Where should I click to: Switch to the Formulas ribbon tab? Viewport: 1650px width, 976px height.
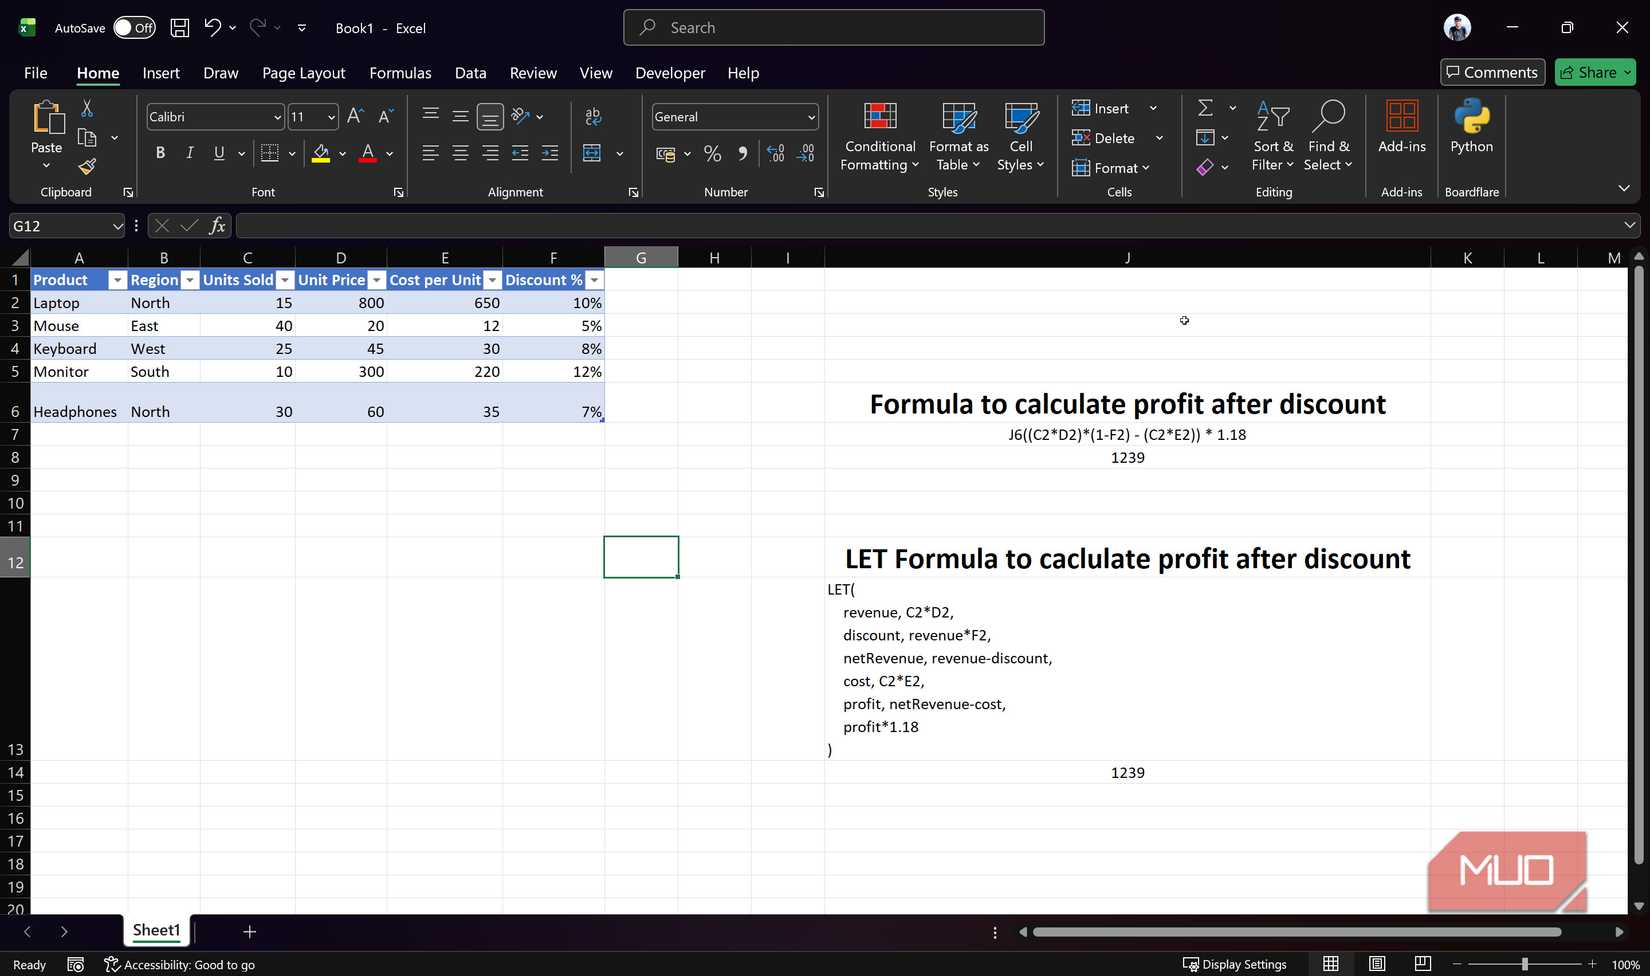400,72
